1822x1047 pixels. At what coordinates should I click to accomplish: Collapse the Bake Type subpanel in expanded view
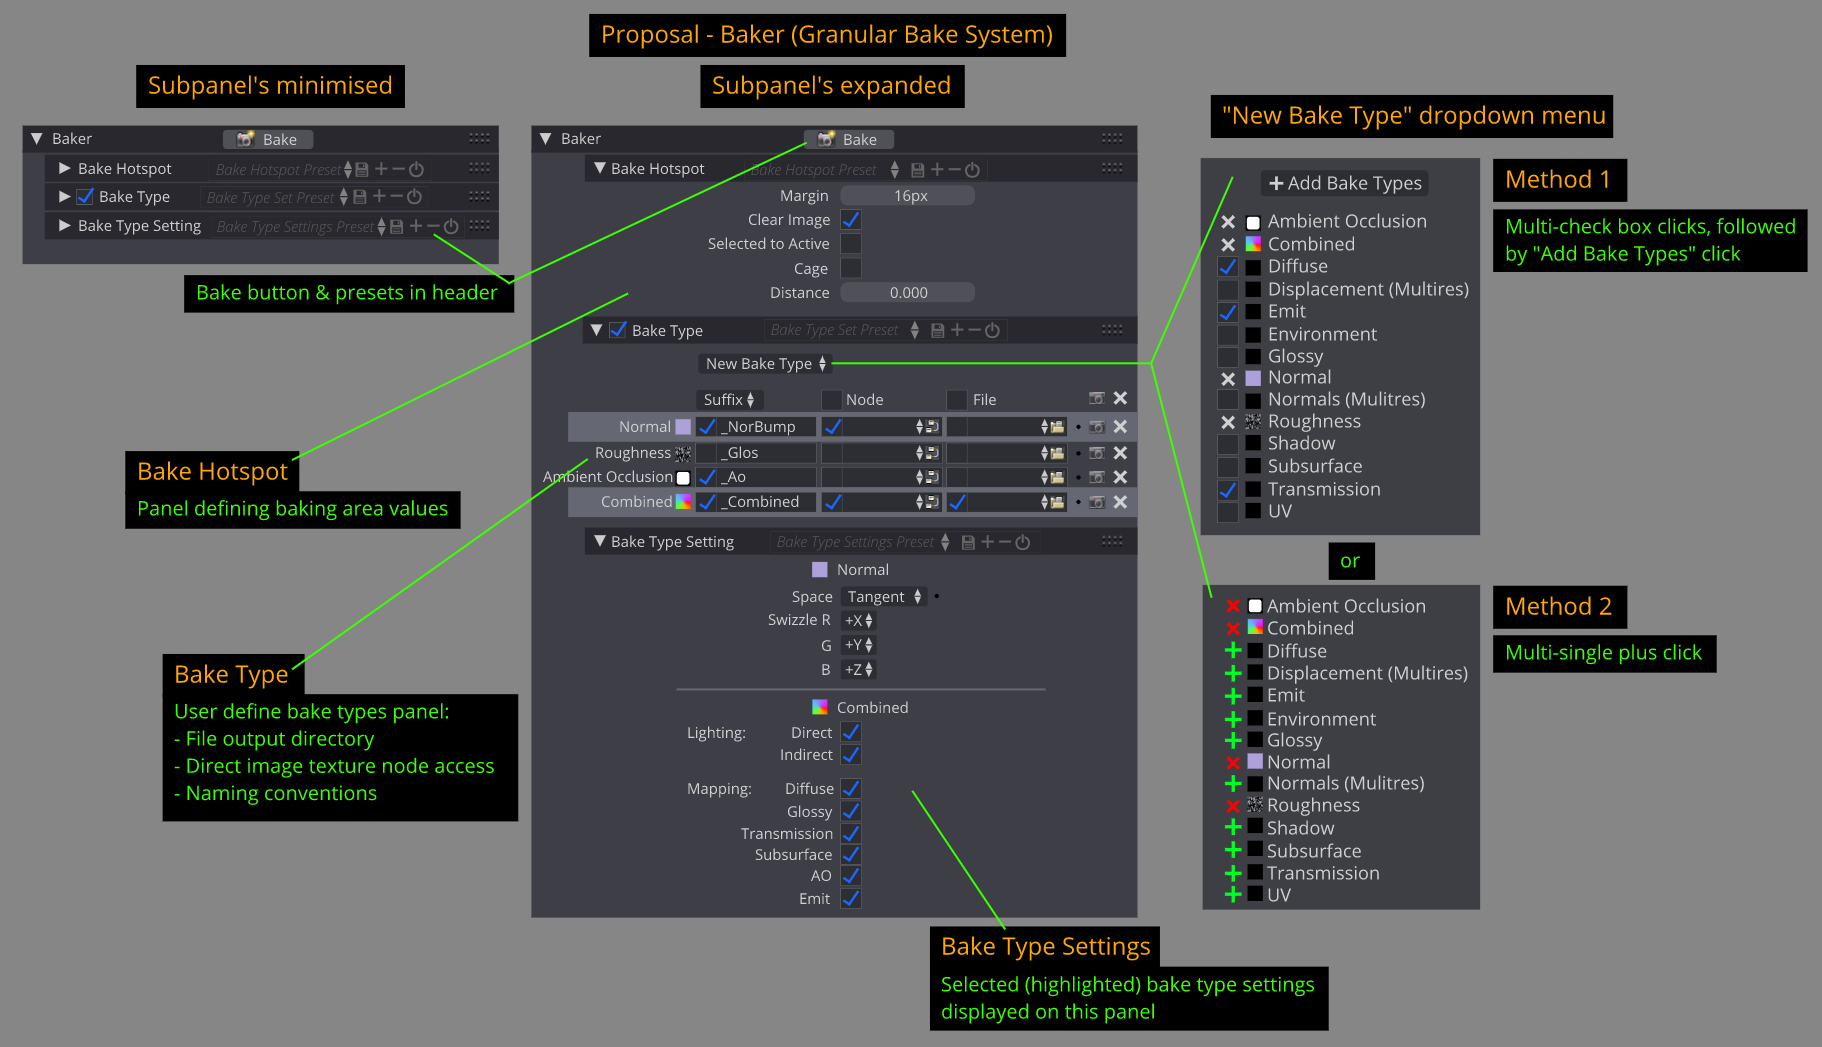[596, 330]
